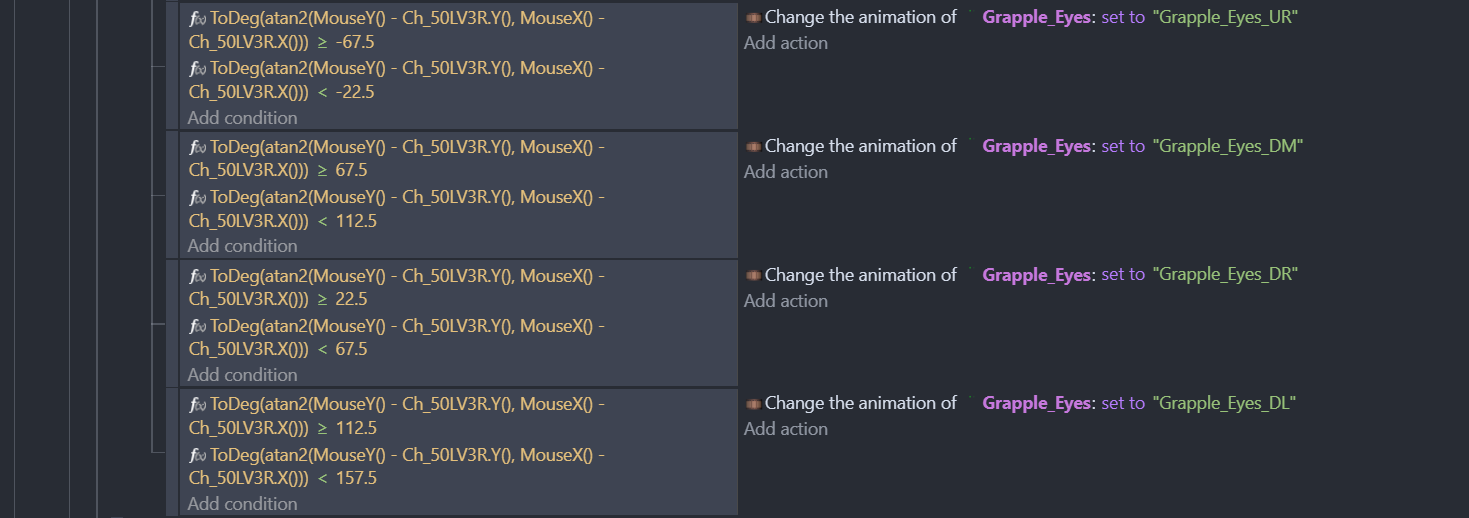
Task: Click the Grapple_Eyes object in the DR action
Action: click(x=1037, y=275)
